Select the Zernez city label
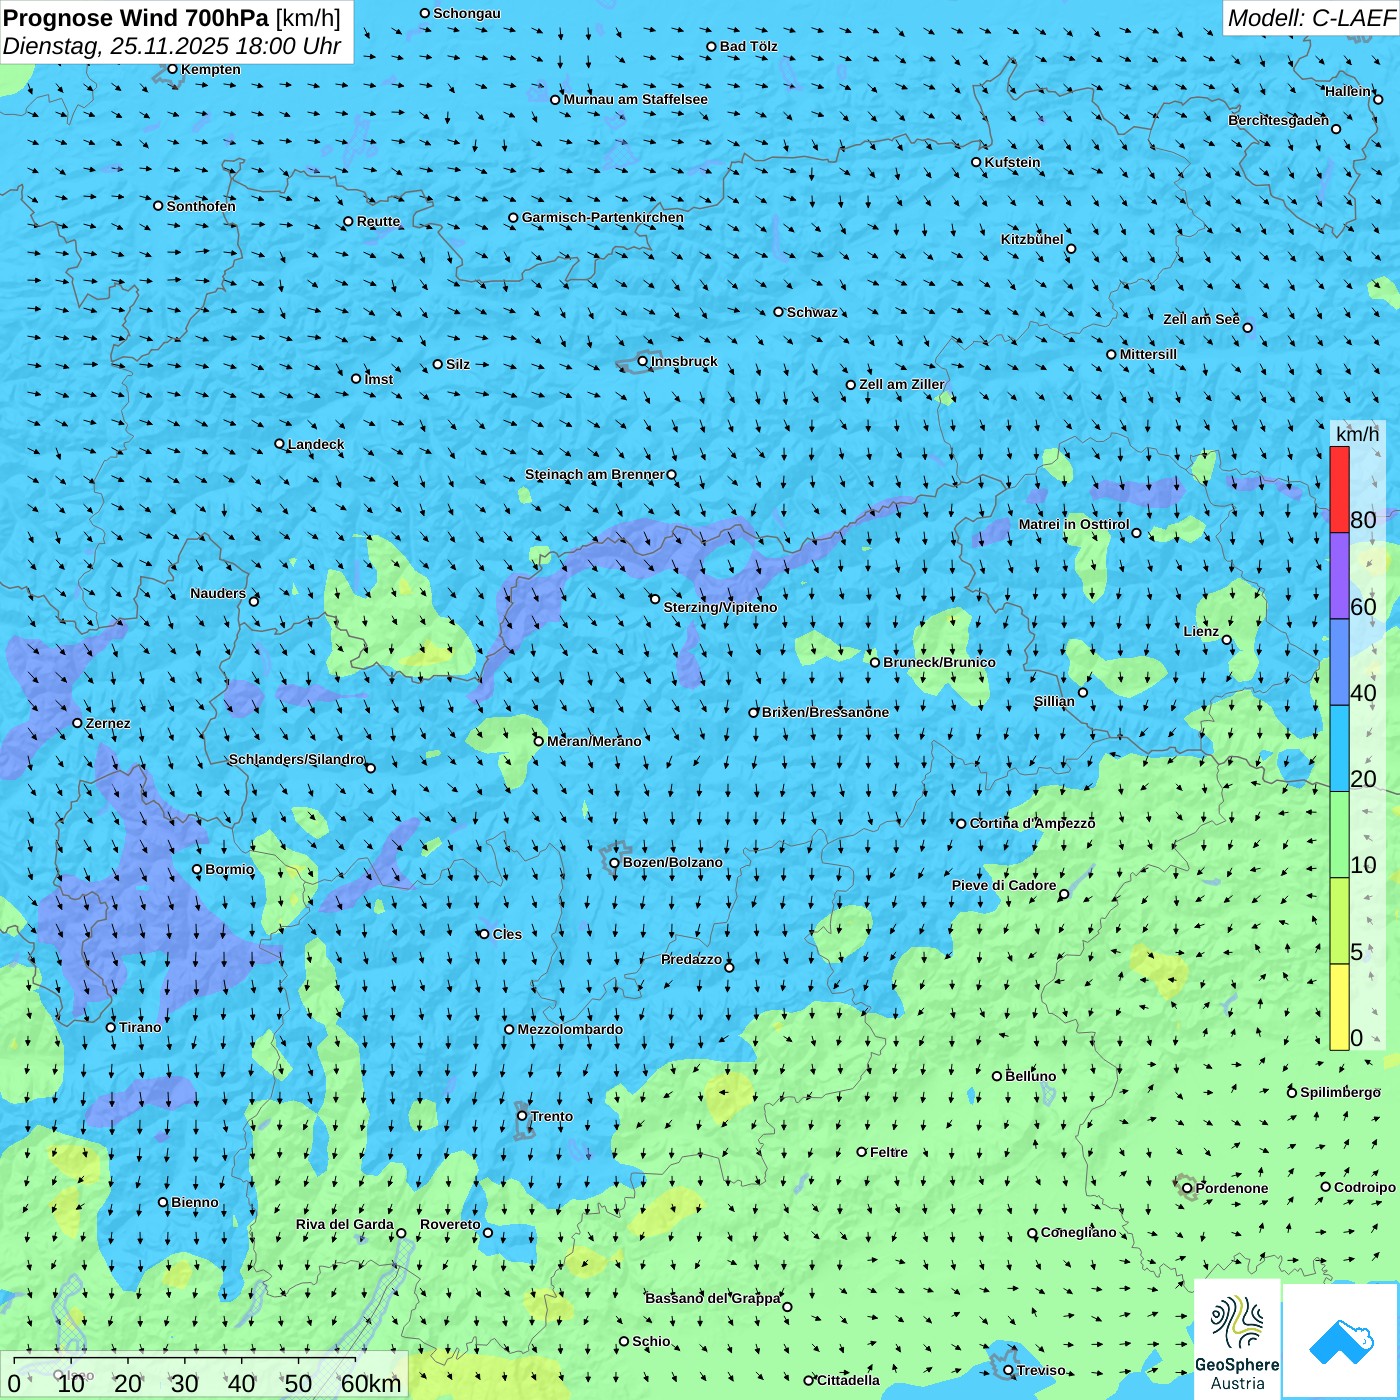This screenshot has height=1400, width=1400. [108, 723]
